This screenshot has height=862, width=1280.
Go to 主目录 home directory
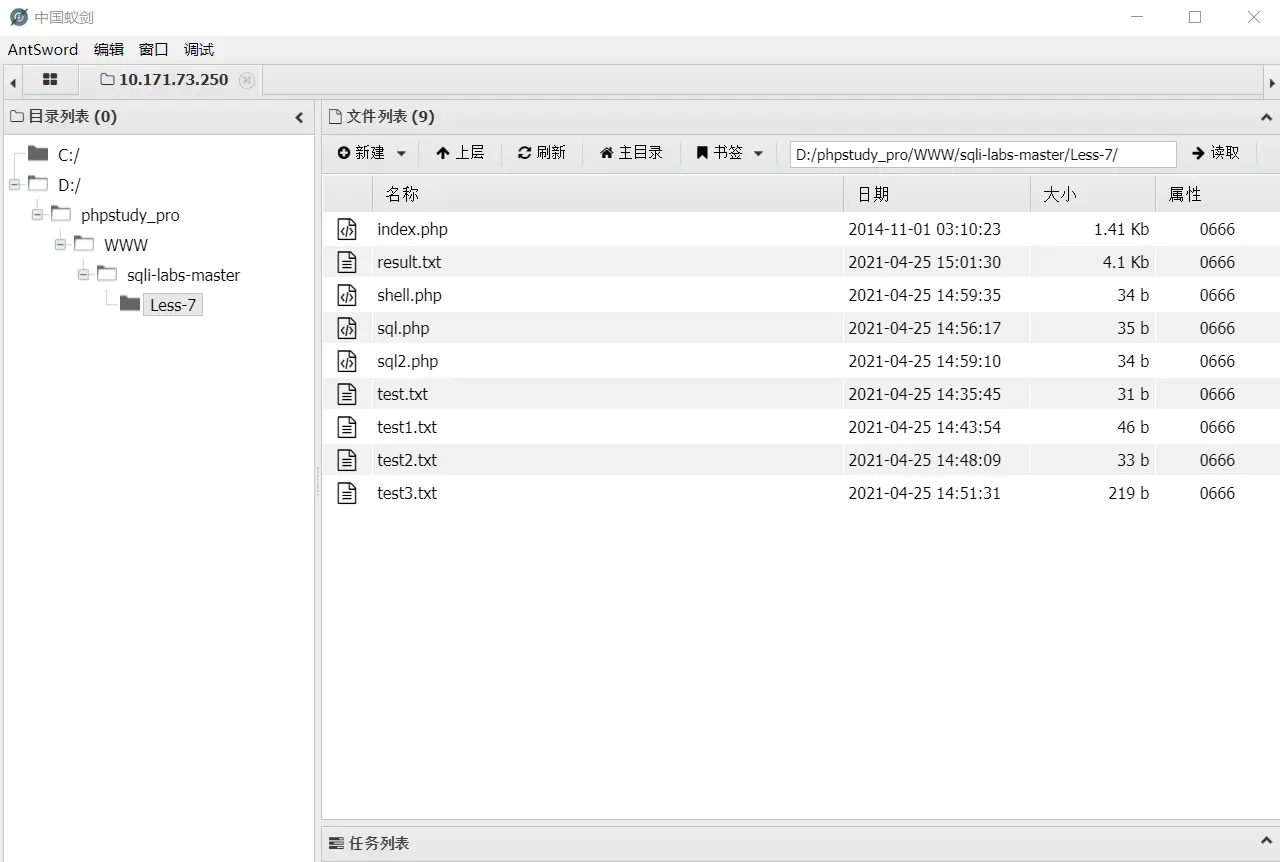(x=631, y=153)
